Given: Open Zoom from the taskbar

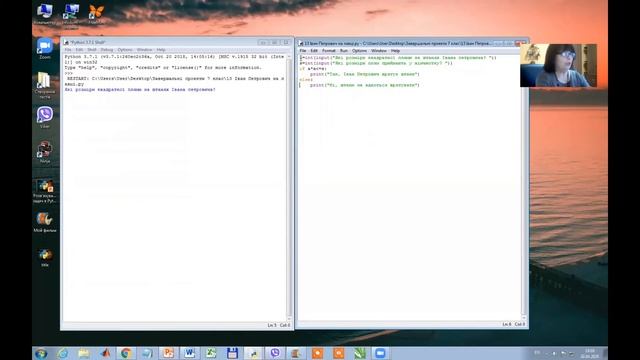Looking at the screenshot, I should [380, 353].
